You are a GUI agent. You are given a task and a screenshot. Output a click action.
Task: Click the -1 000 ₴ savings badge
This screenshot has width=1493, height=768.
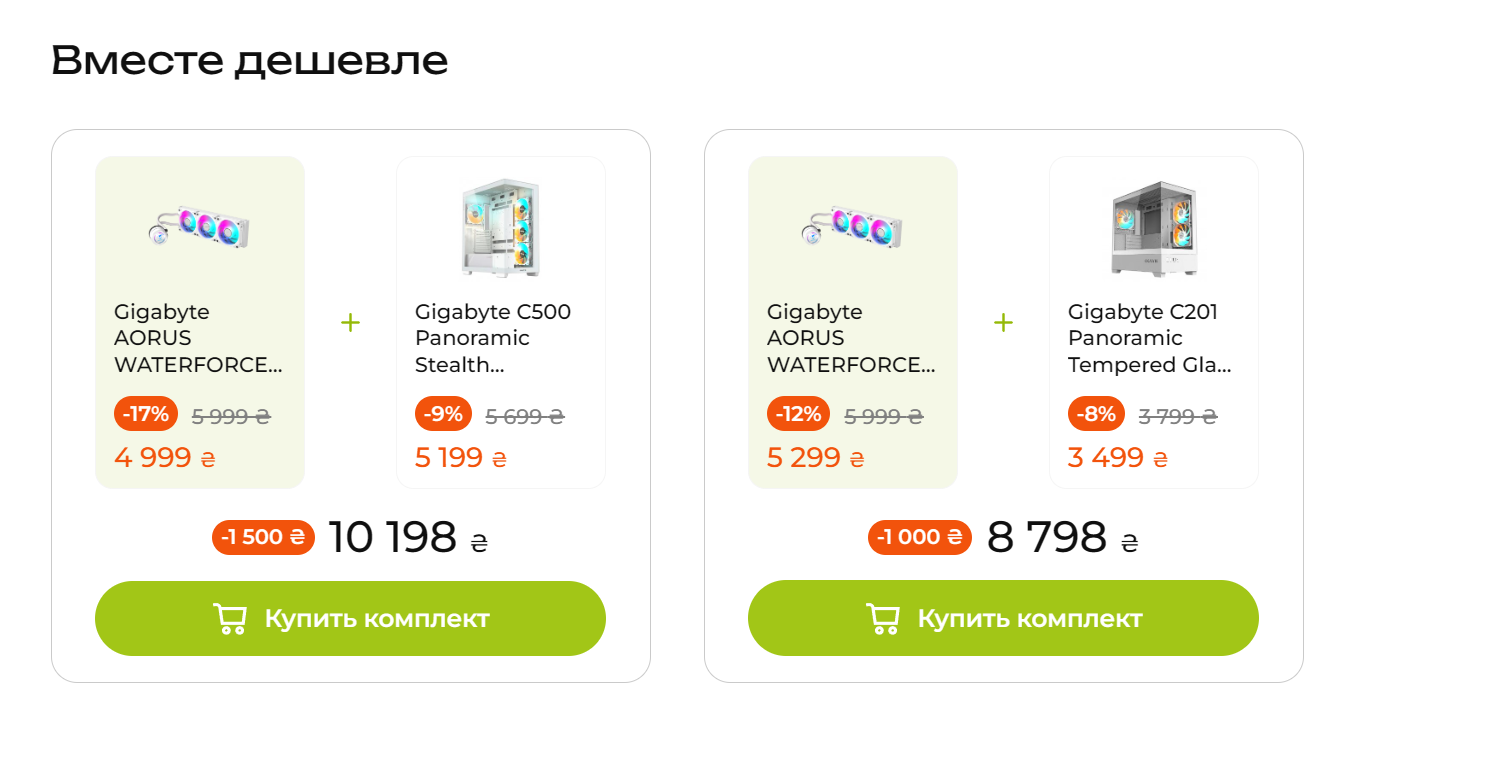(x=919, y=537)
